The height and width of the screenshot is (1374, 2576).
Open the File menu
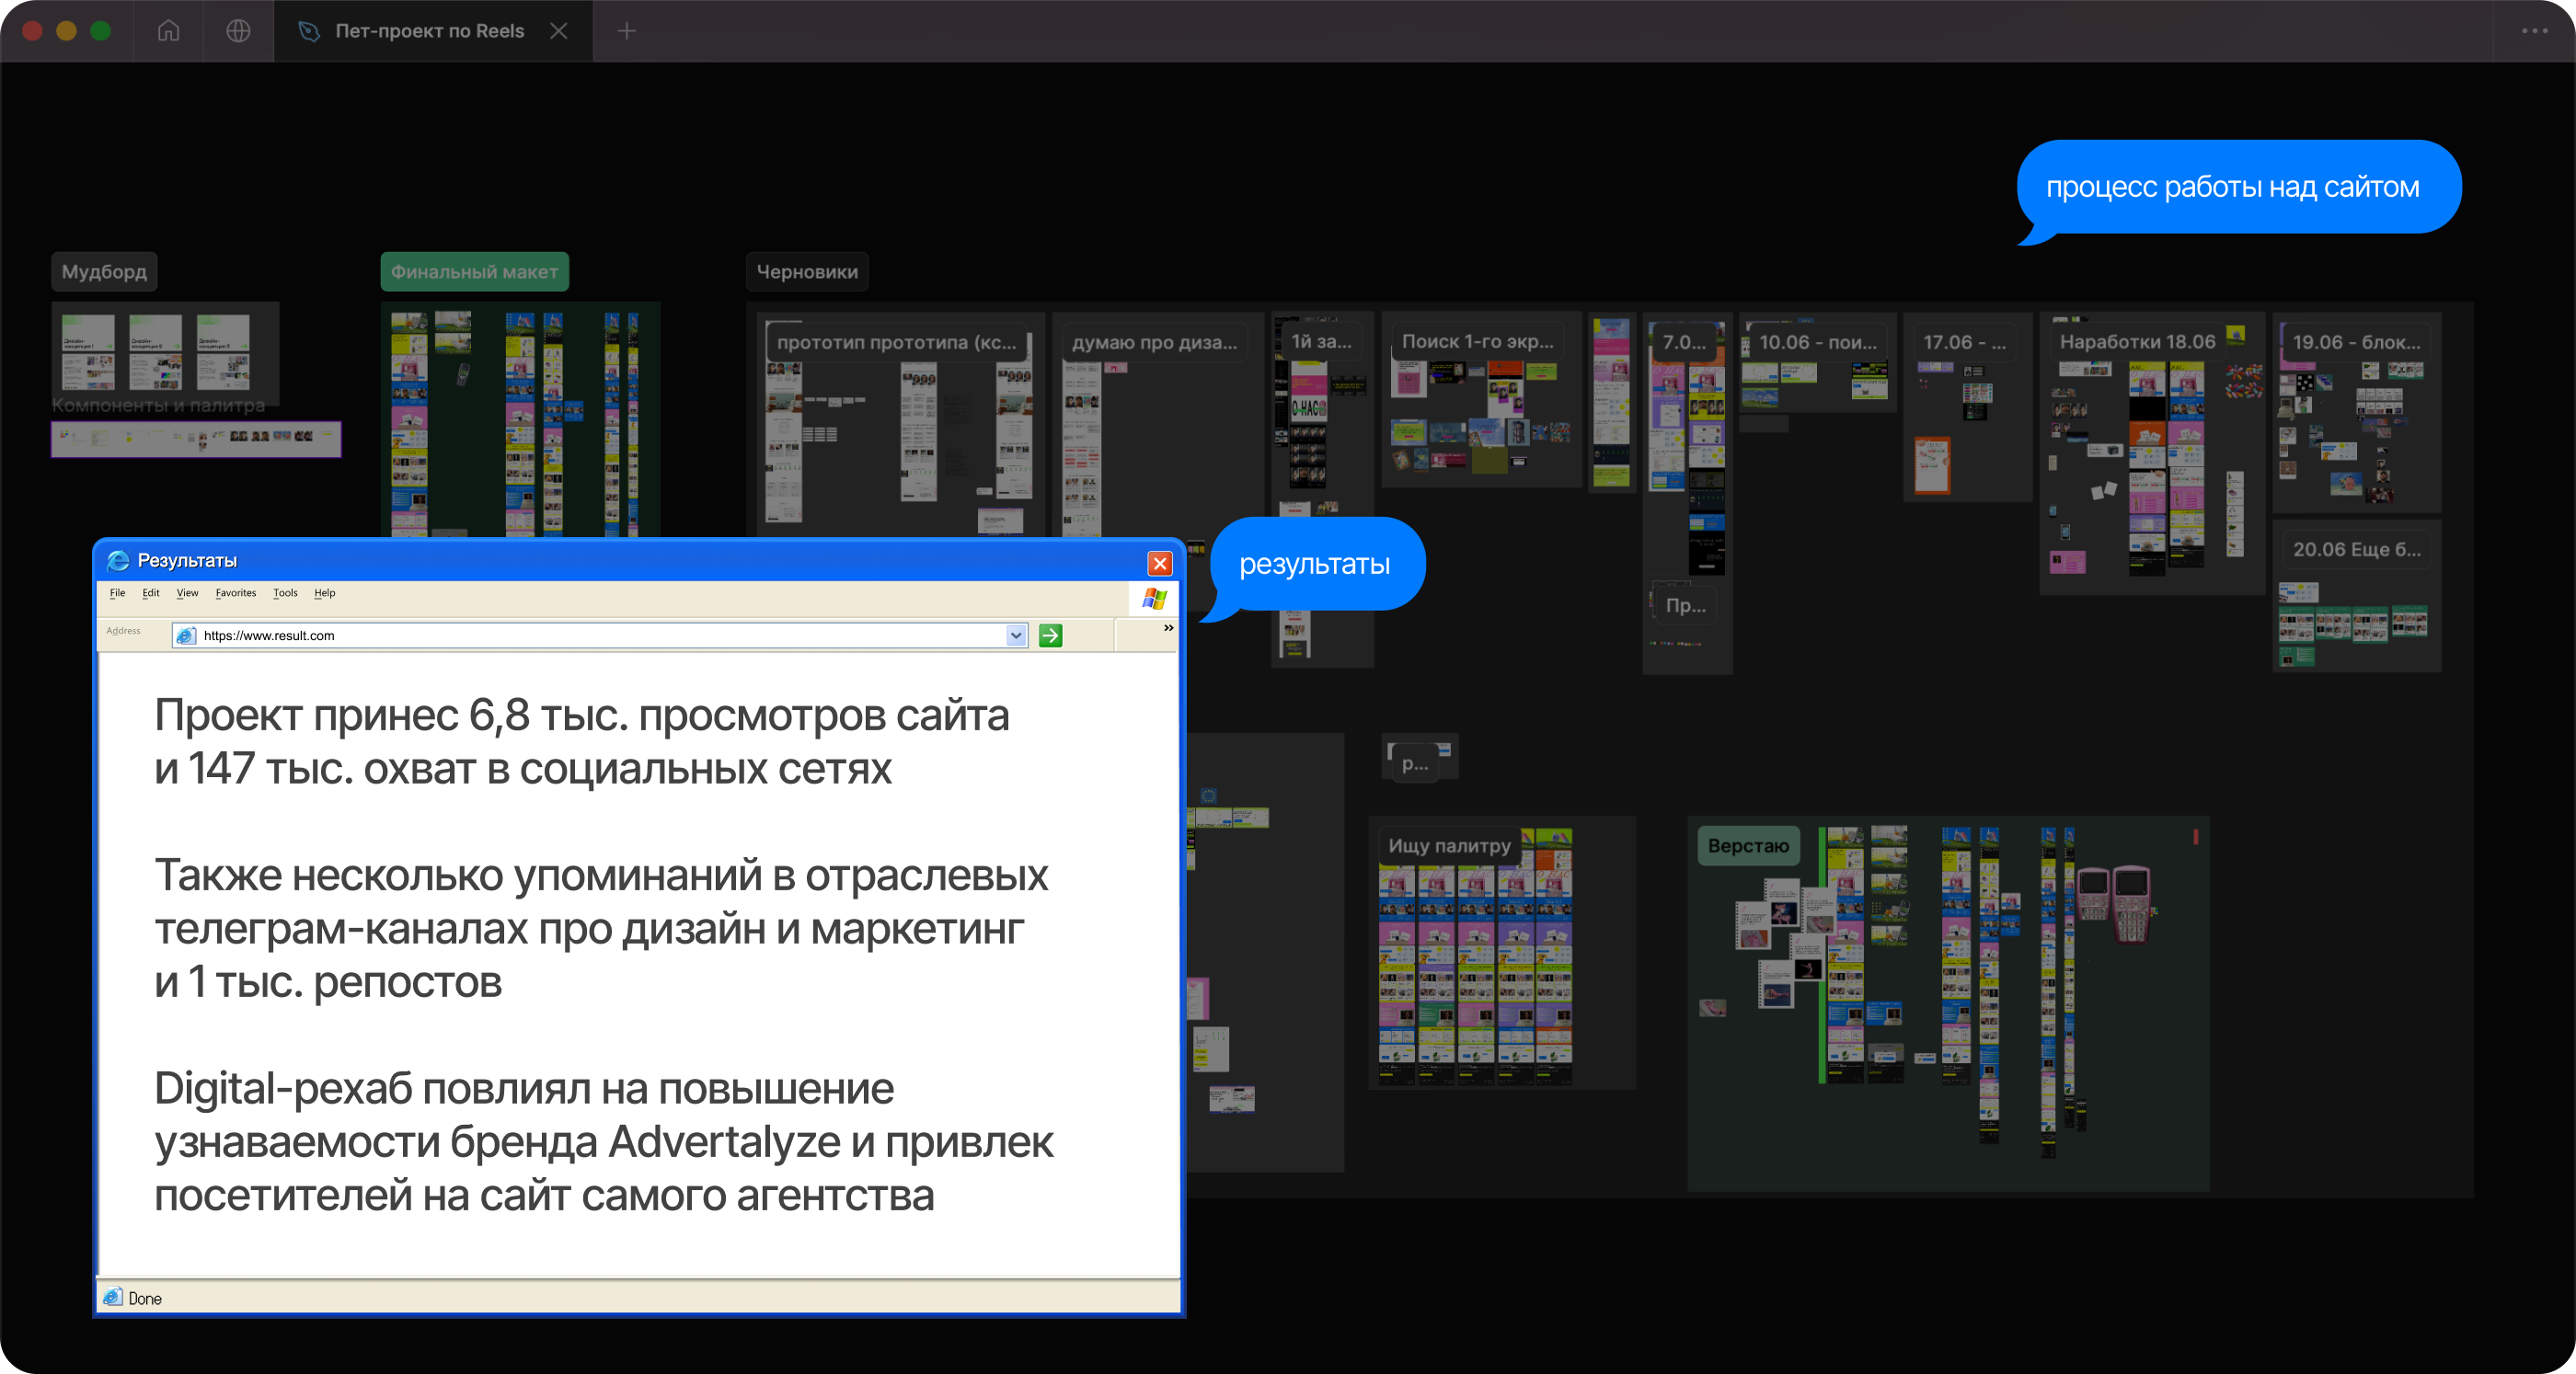(x=117, y=593)
